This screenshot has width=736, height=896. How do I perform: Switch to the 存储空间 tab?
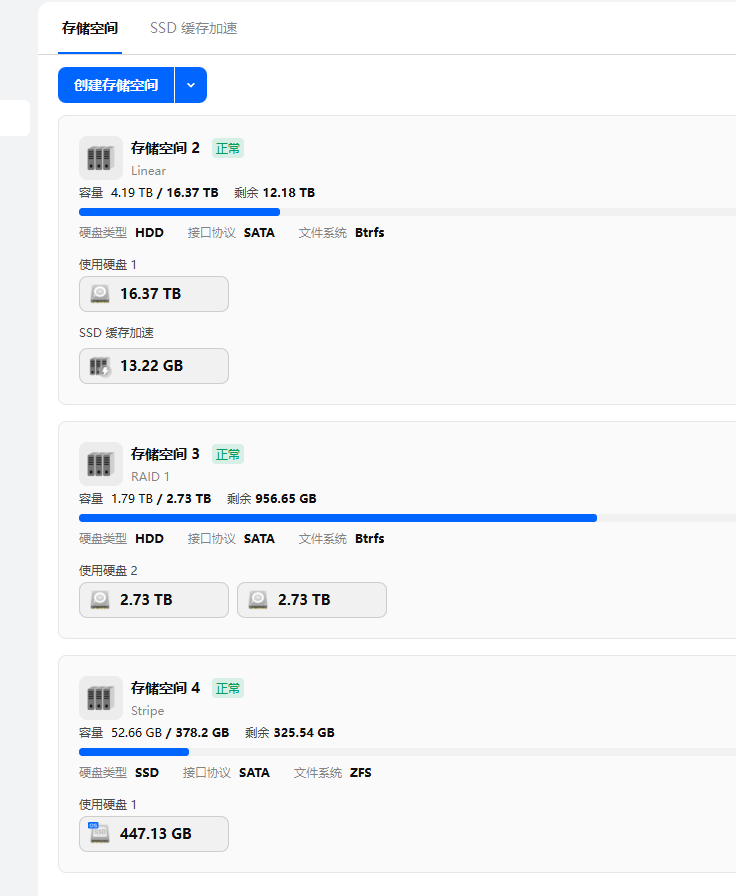[x=90, y=28]
